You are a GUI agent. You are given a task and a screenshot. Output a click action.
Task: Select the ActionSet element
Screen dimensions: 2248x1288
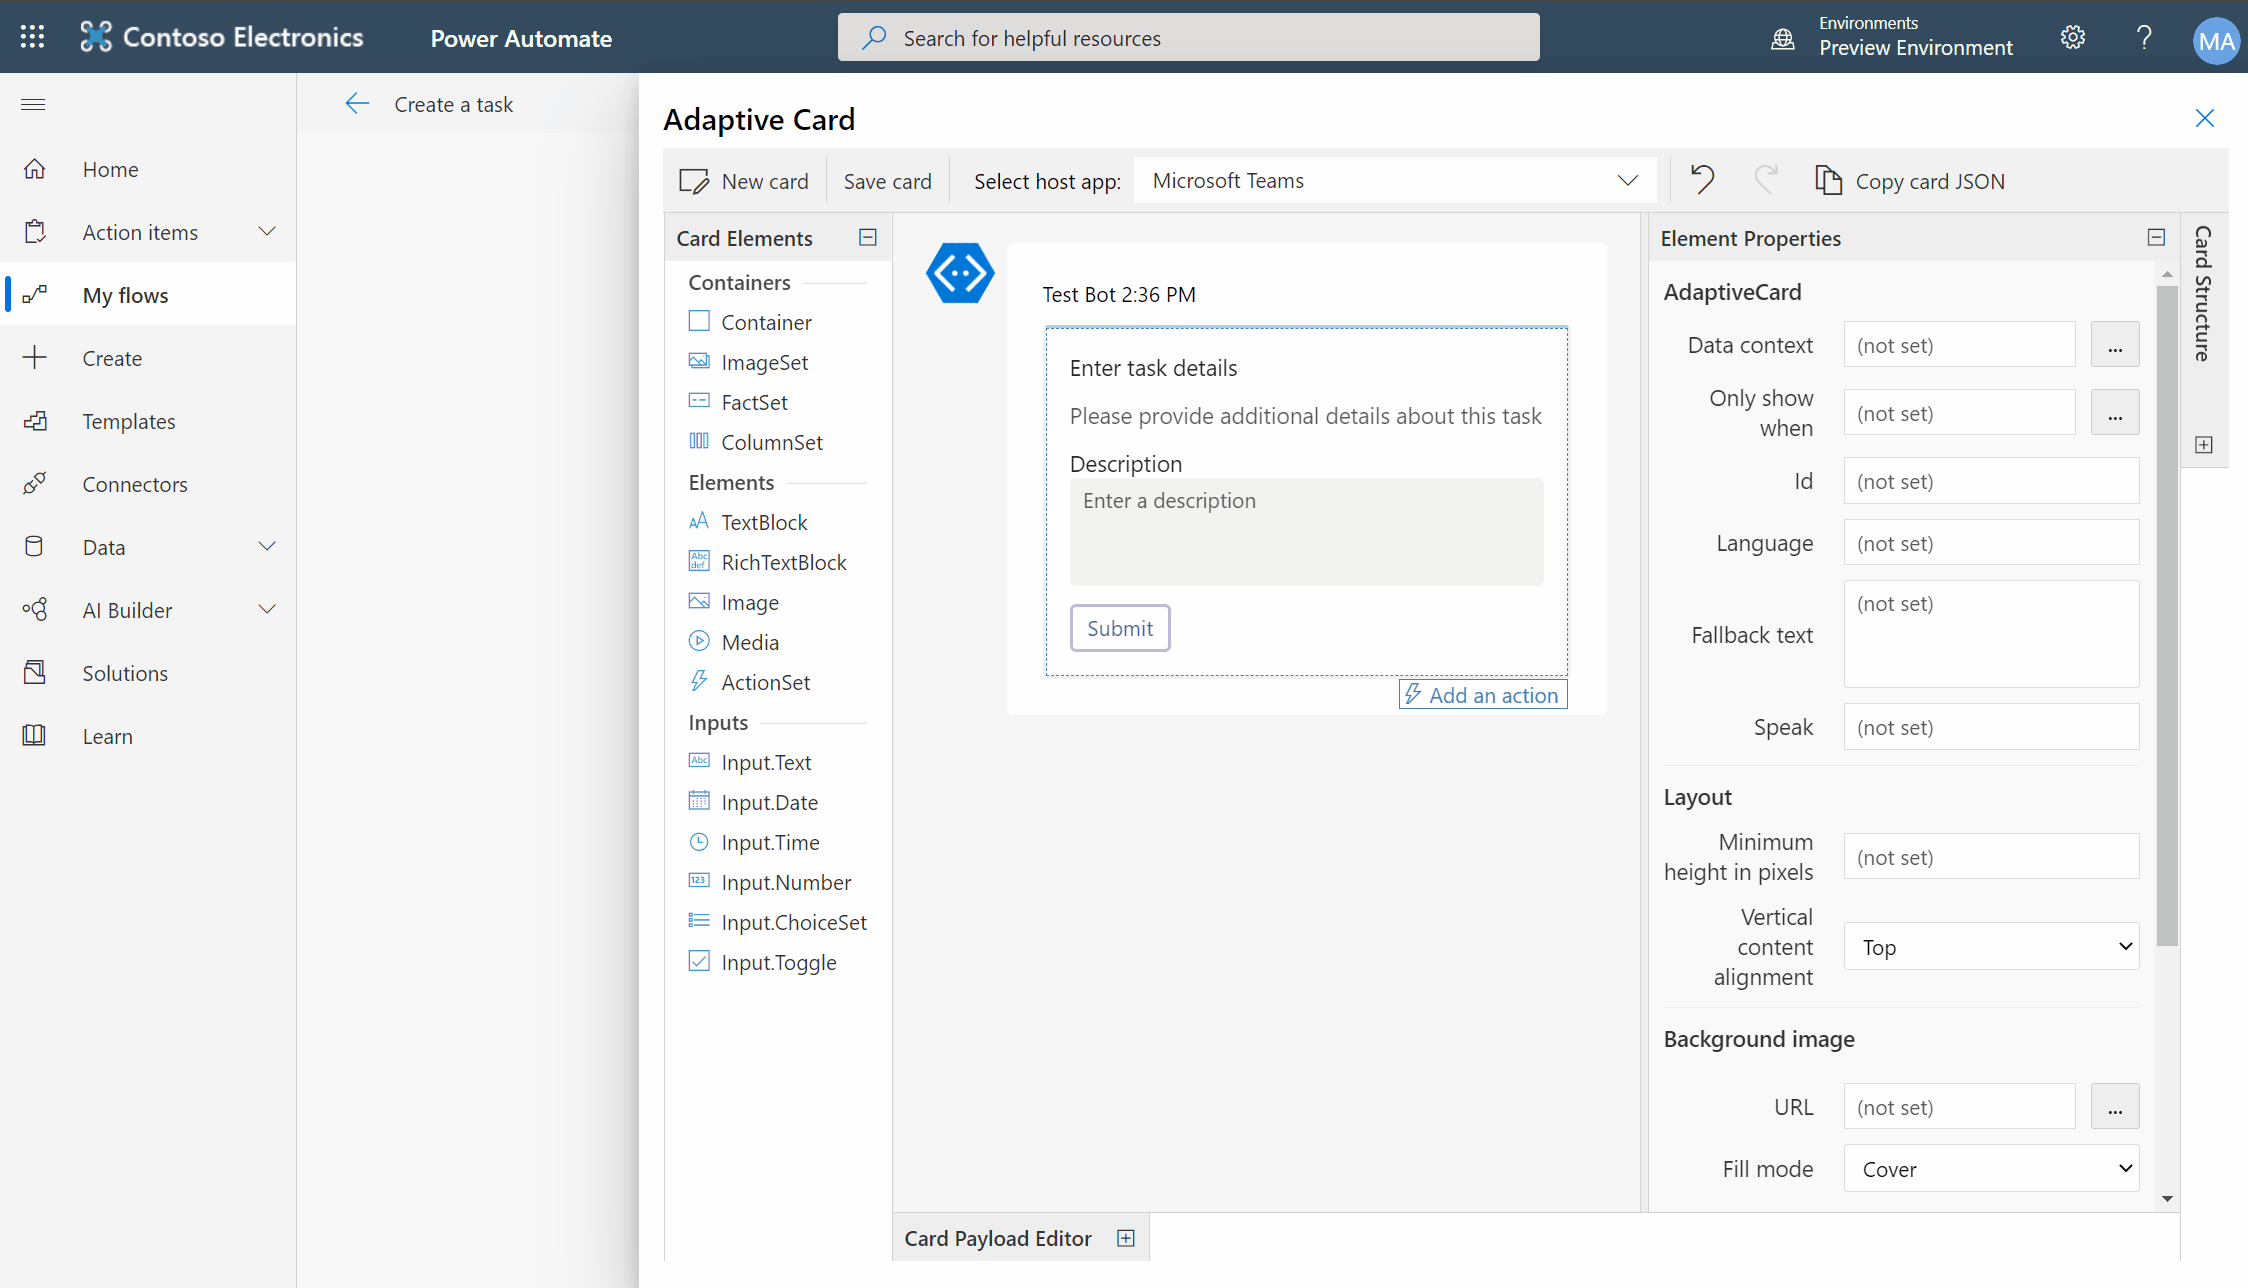click(749, 682)
